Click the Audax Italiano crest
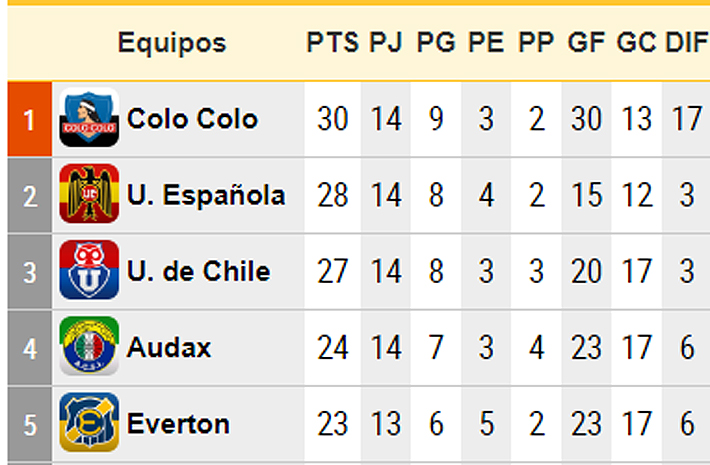This screenshot has width=710, height=465. click(x=89, y=346)
